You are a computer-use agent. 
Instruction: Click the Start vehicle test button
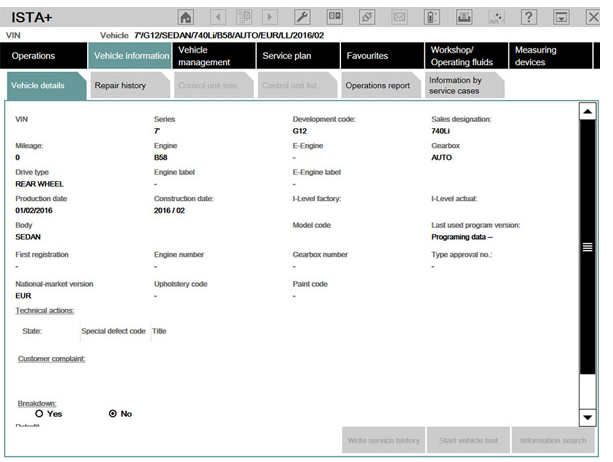click(x=468, y=441)
